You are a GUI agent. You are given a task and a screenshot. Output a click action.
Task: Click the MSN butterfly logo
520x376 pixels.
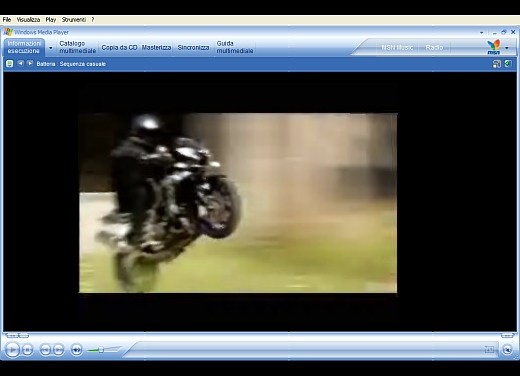tap(494, 47)
